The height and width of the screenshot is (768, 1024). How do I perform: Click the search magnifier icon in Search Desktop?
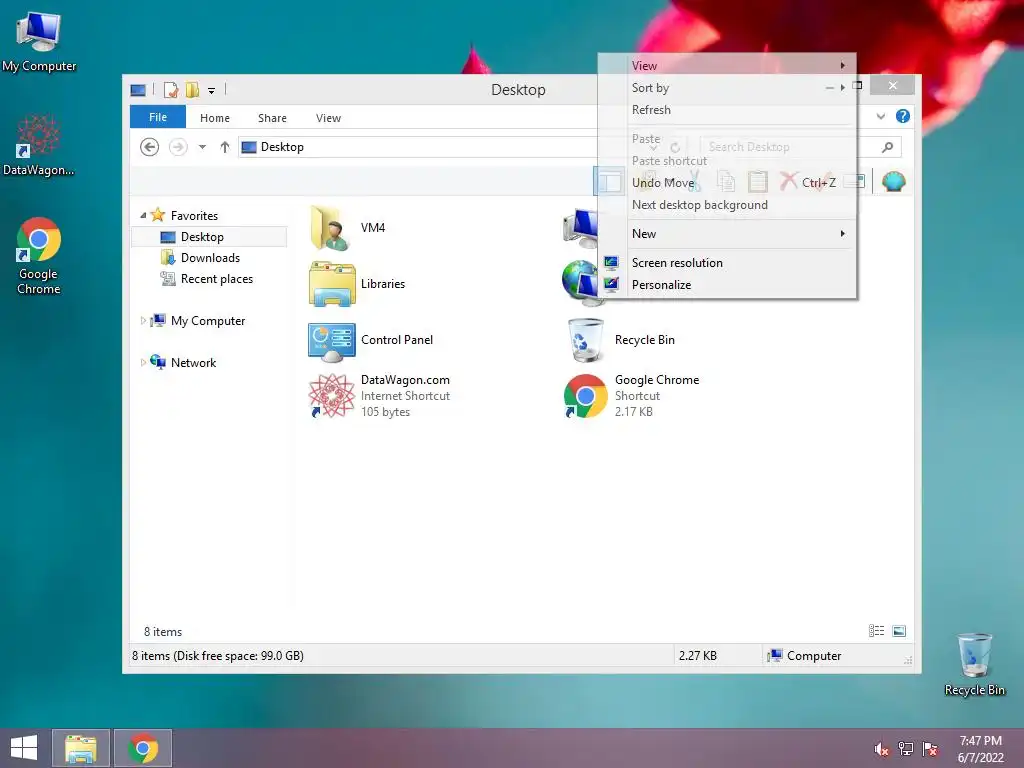point(887,147)
